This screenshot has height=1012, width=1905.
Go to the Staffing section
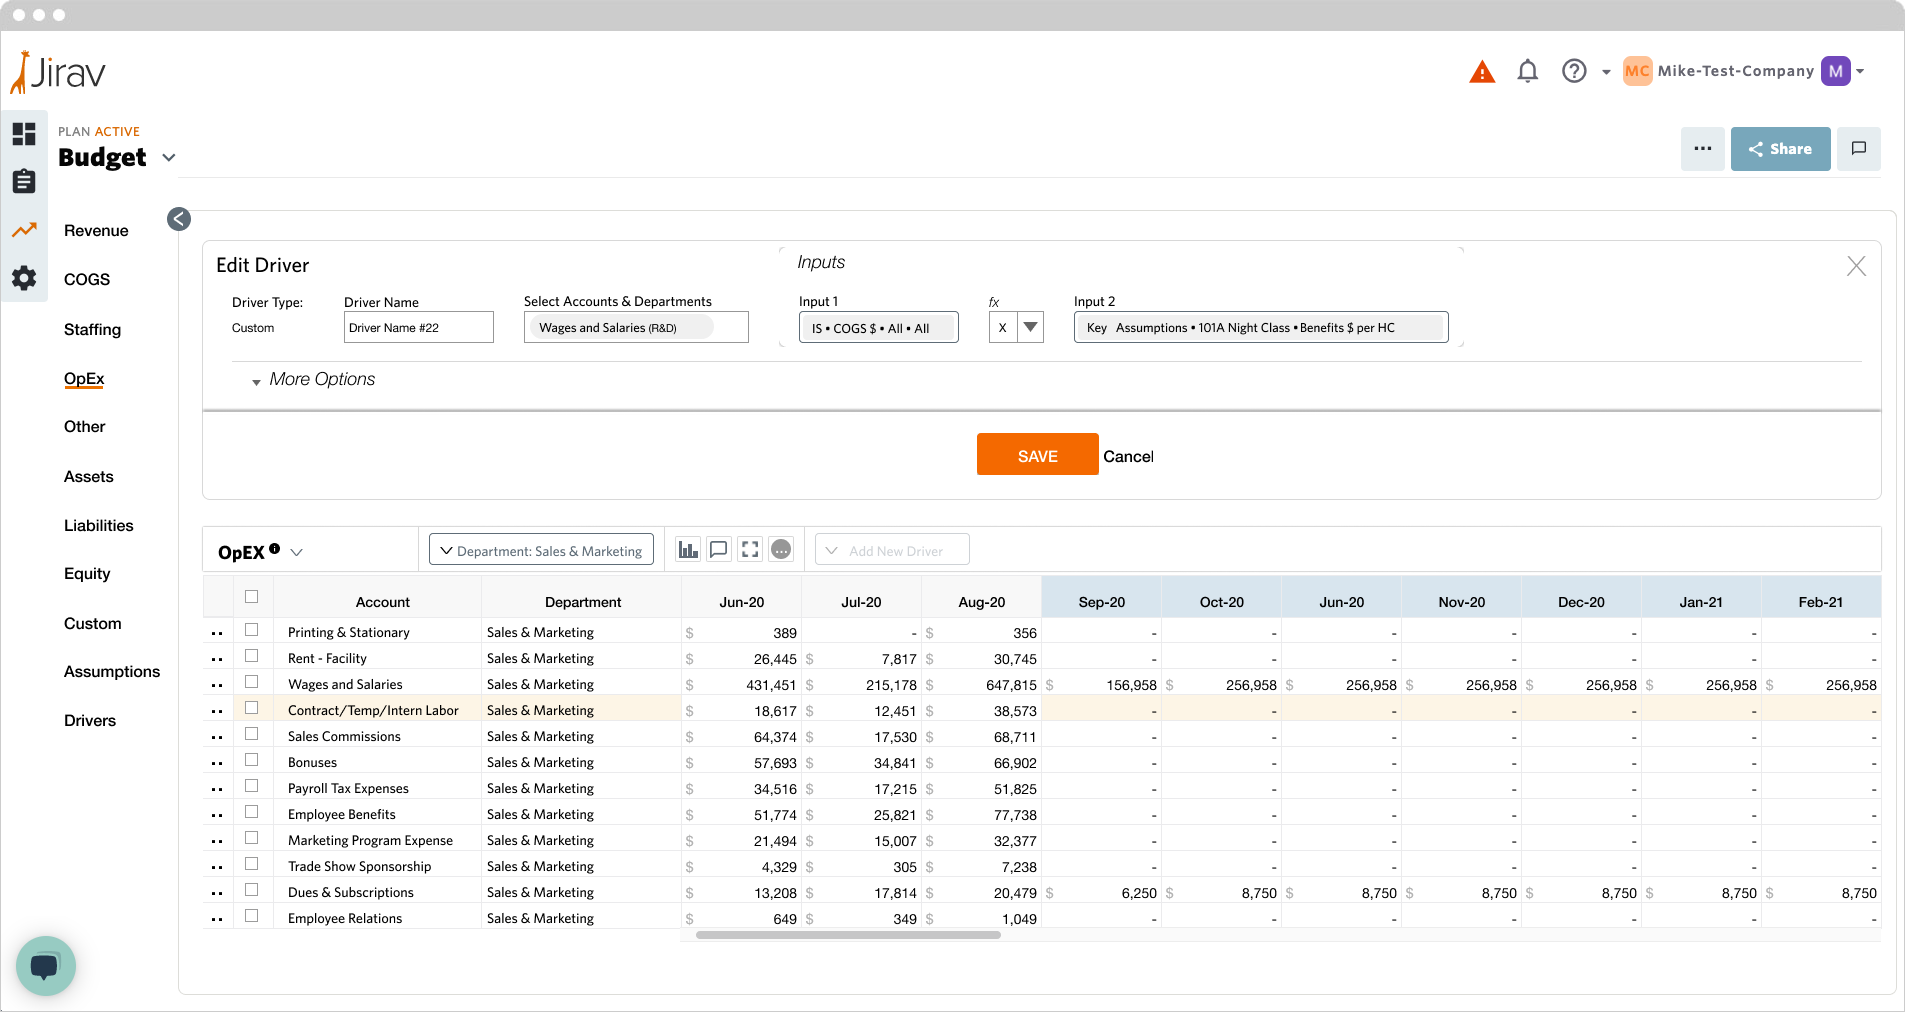(92, 329)
